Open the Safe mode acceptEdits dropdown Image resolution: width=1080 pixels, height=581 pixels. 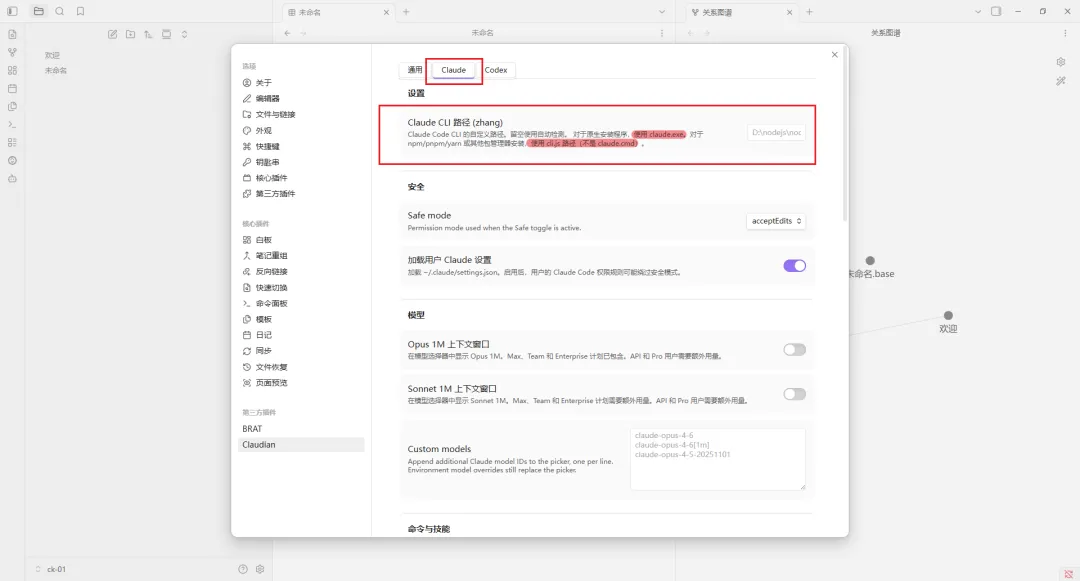(x=776, y=221)
